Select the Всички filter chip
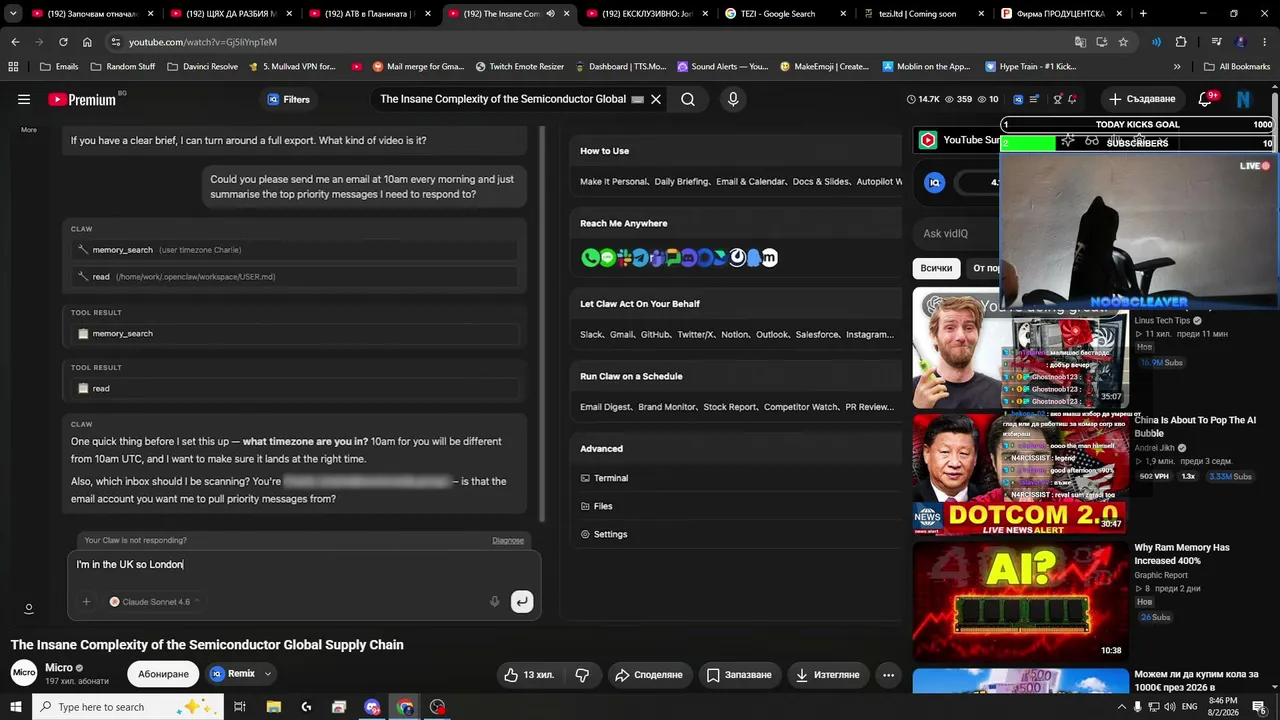This screenshot has width=1280, height=720. [936, 268]
